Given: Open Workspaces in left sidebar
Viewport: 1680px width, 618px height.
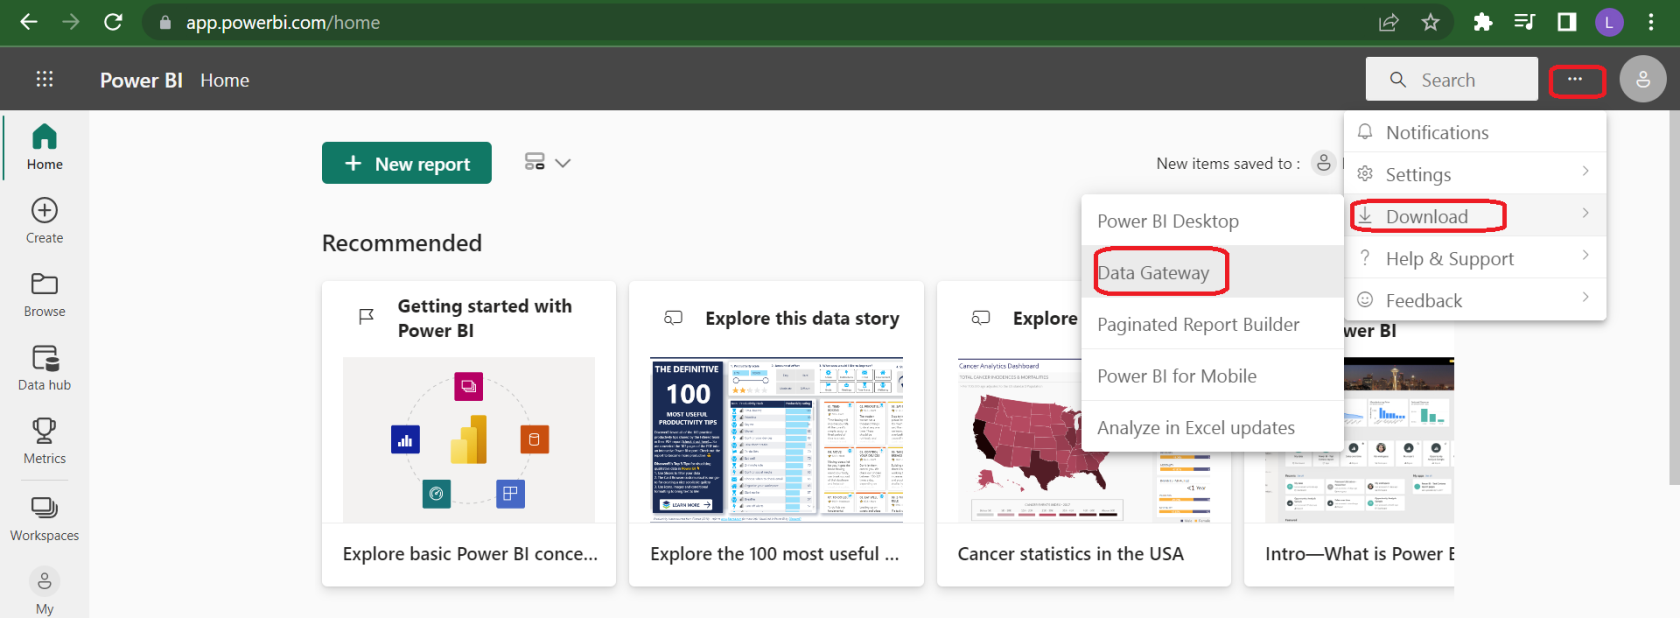Looking at the screenshot, I should [44, 519].
